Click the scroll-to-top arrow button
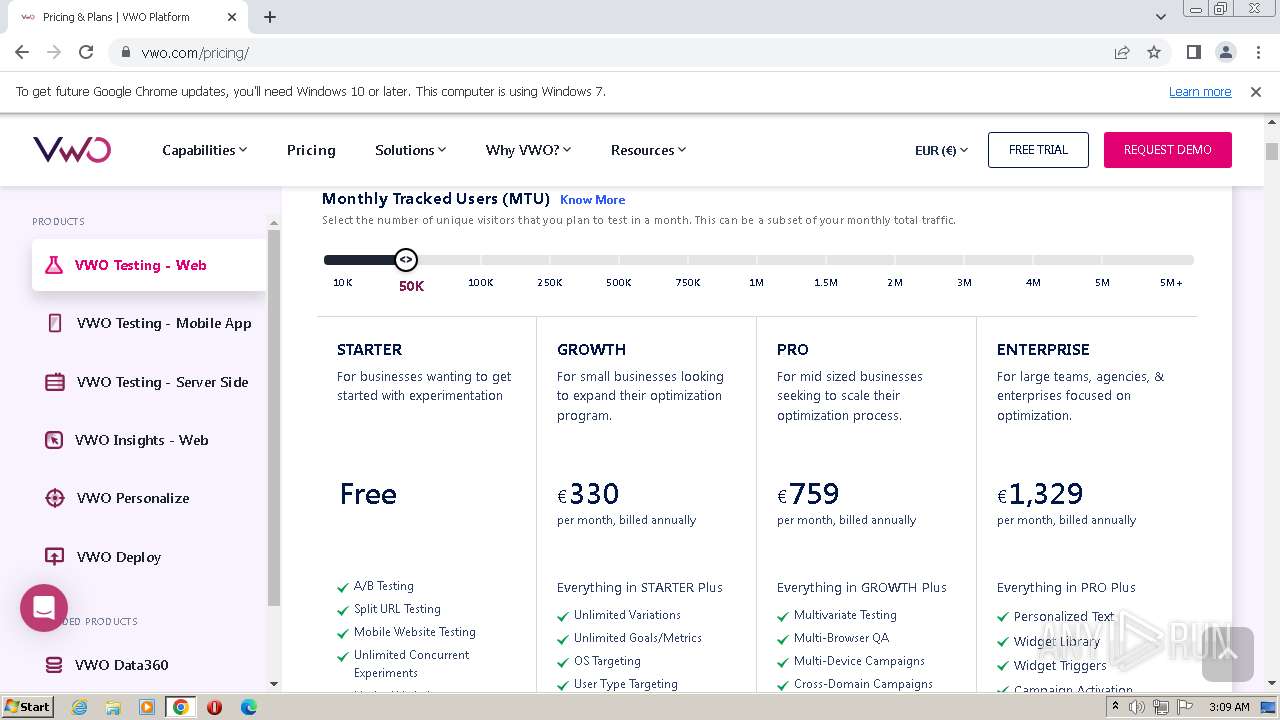This screenshot has height=720, width=1280. [x=1227, y=654]
